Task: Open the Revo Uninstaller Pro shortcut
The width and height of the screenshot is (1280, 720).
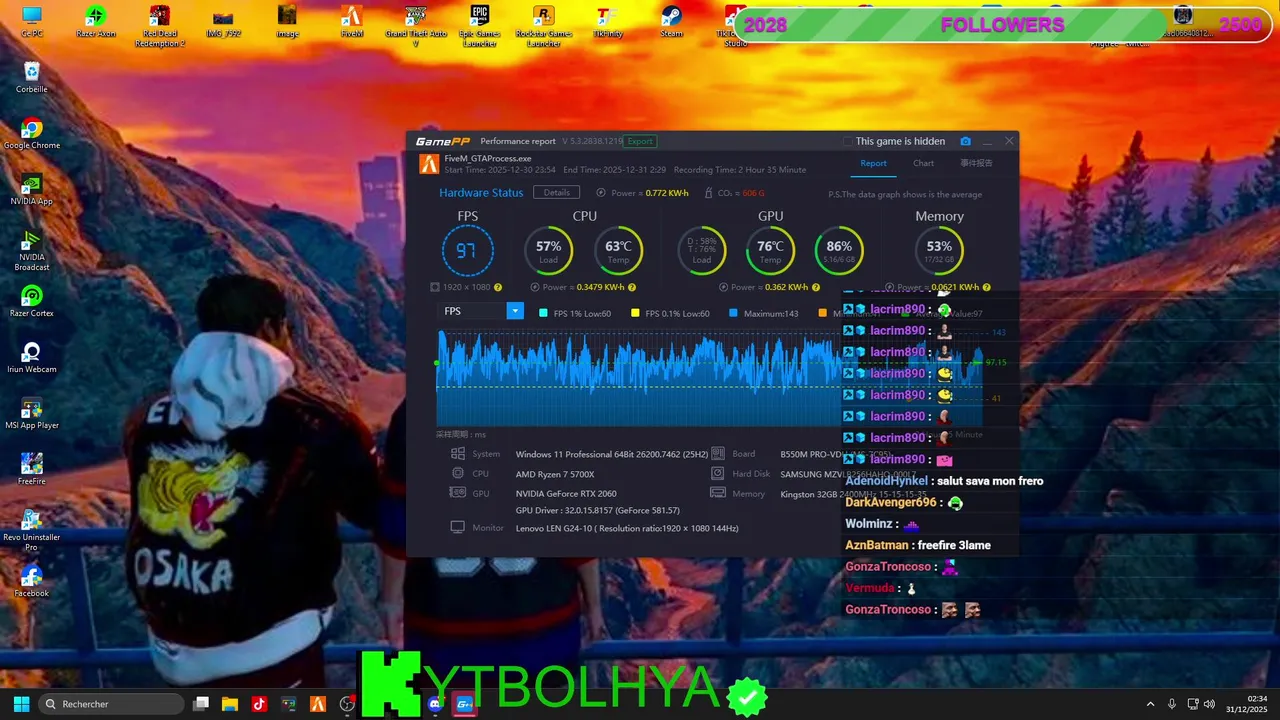Action: (32, 530)
